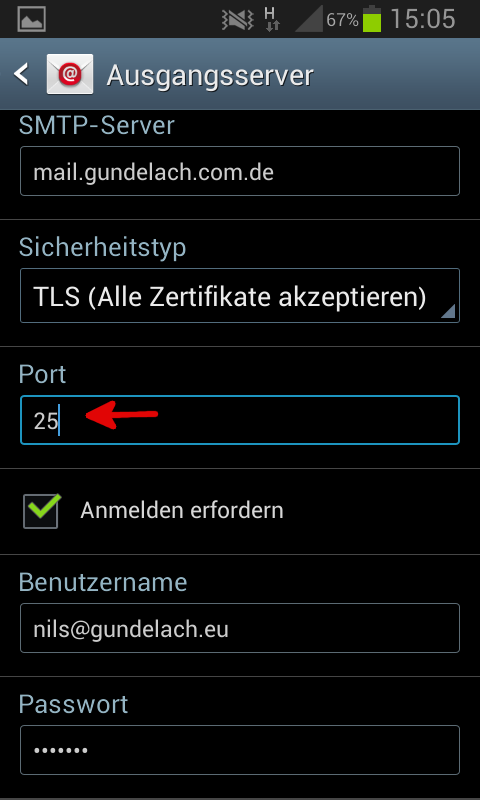Tap the back arrow in the header

[x=21, y=74]
